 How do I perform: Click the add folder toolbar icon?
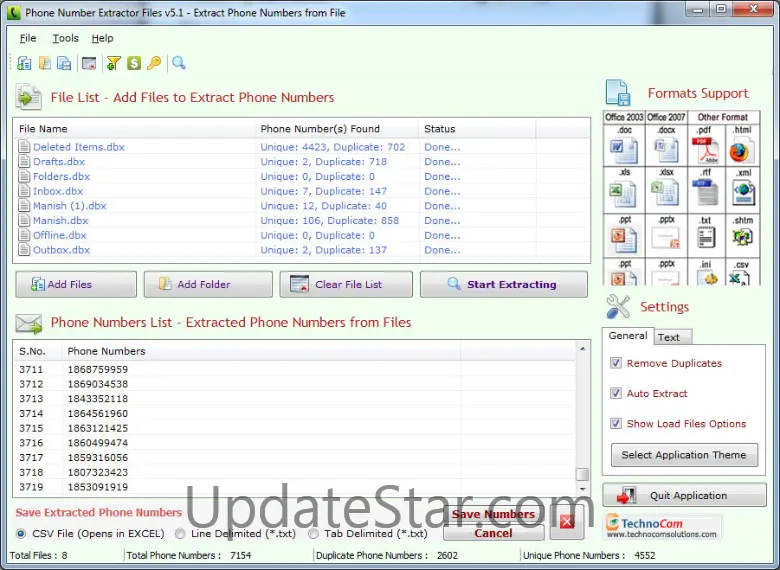point(45,63)
